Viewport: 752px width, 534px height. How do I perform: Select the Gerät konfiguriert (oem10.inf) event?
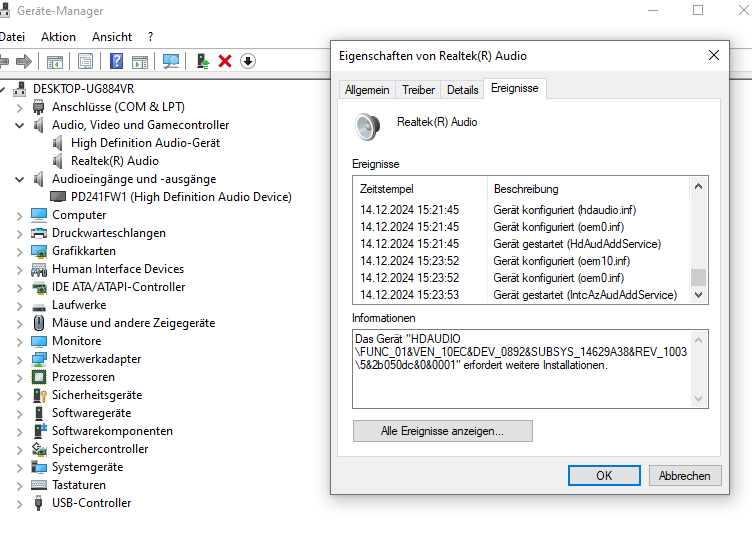click(x=522, y=261)
